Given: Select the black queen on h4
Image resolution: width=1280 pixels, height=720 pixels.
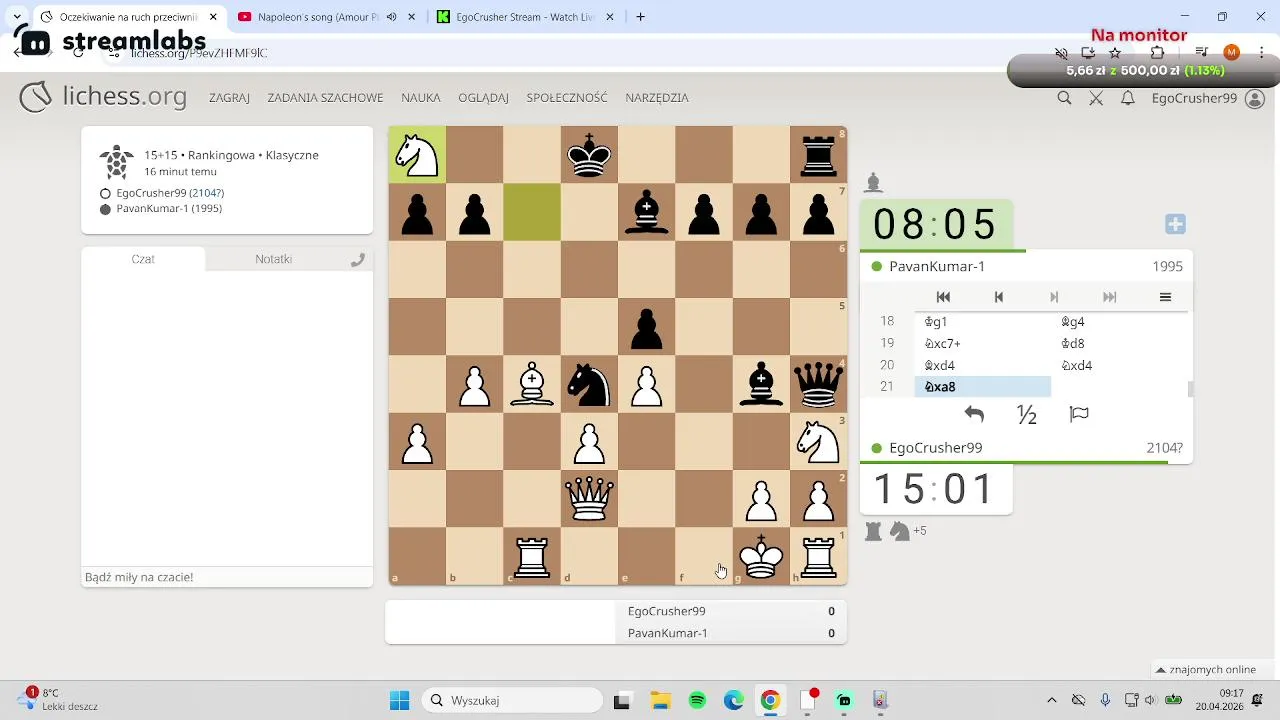Looking at the screenshot, I should coord(819,385).
